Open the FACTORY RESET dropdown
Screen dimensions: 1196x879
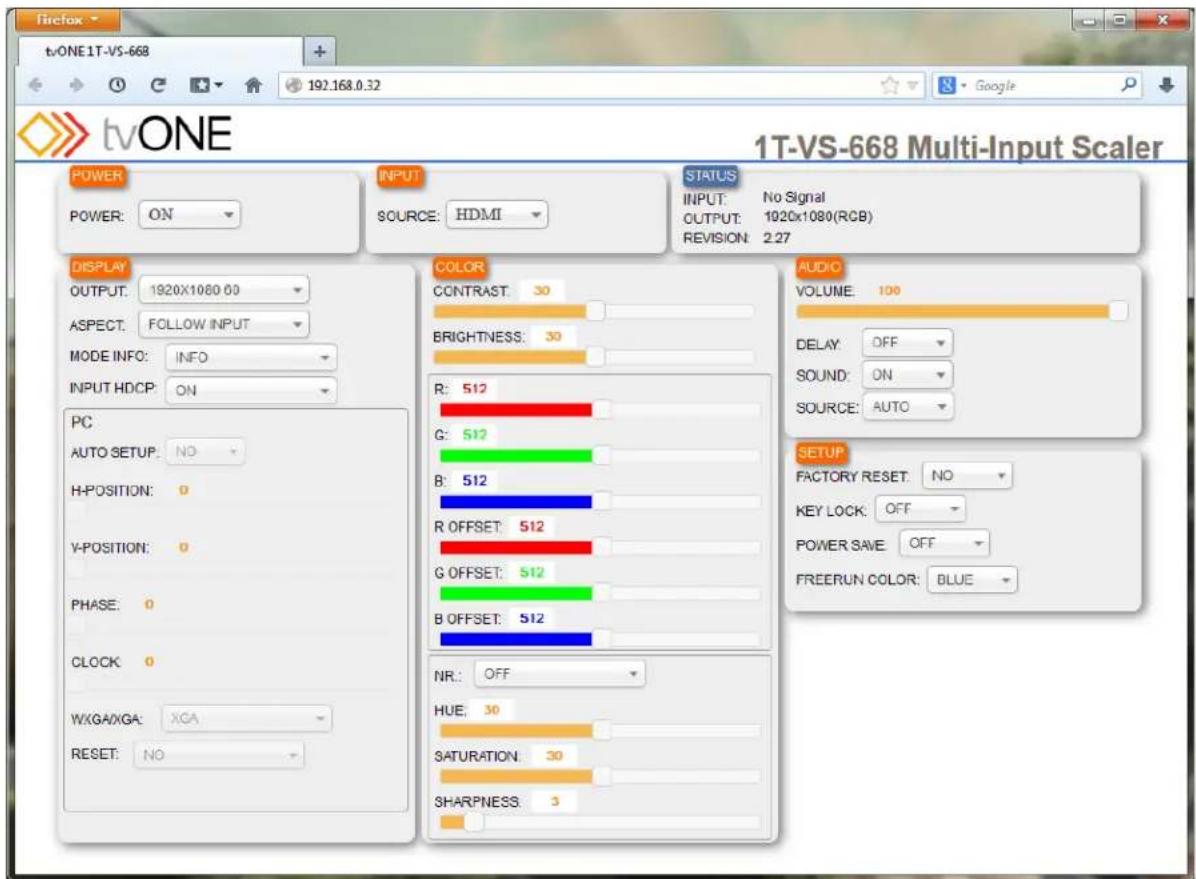[967, 475]
